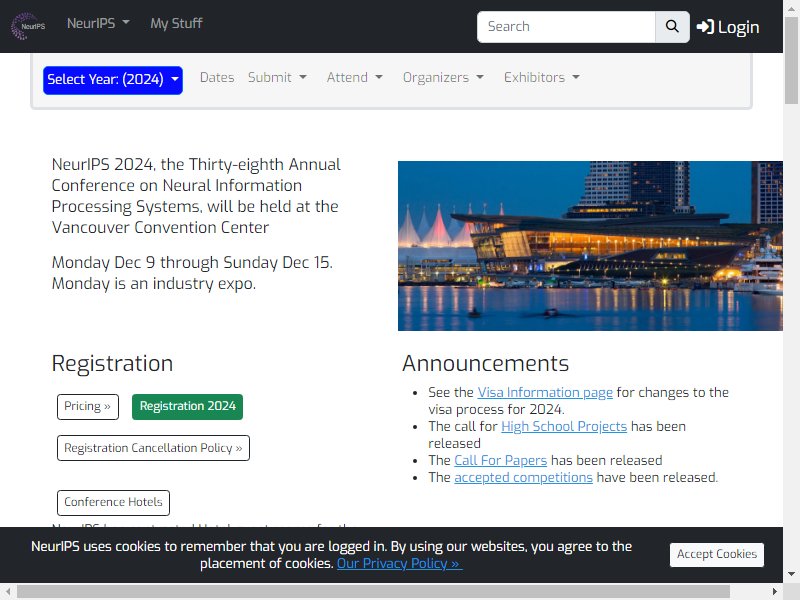Open the Visa Information page link
This screenshot has height=600, width=800.
[545, 392]
